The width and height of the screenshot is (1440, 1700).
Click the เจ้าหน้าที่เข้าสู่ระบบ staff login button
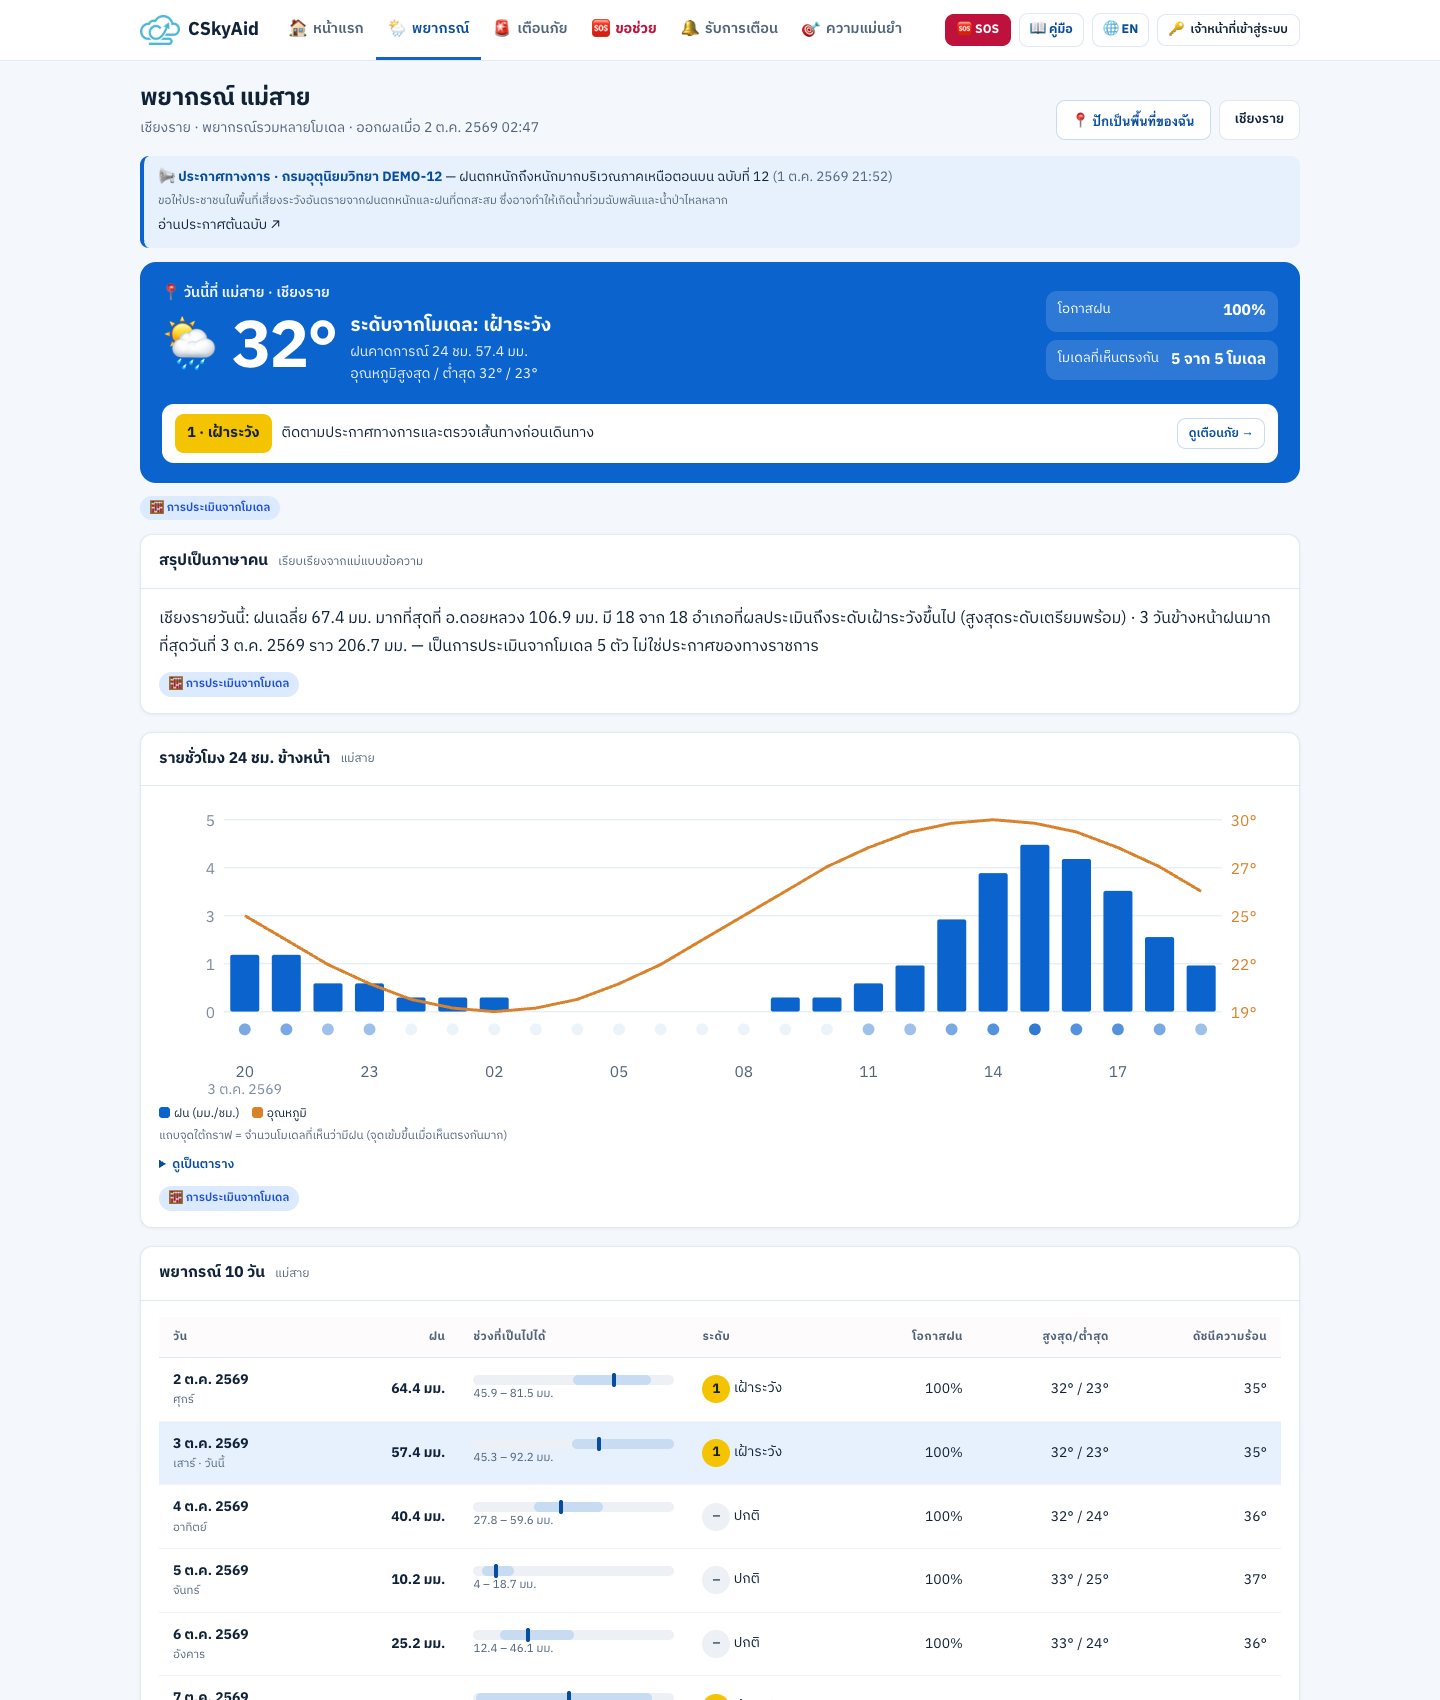pos(1228,29)
